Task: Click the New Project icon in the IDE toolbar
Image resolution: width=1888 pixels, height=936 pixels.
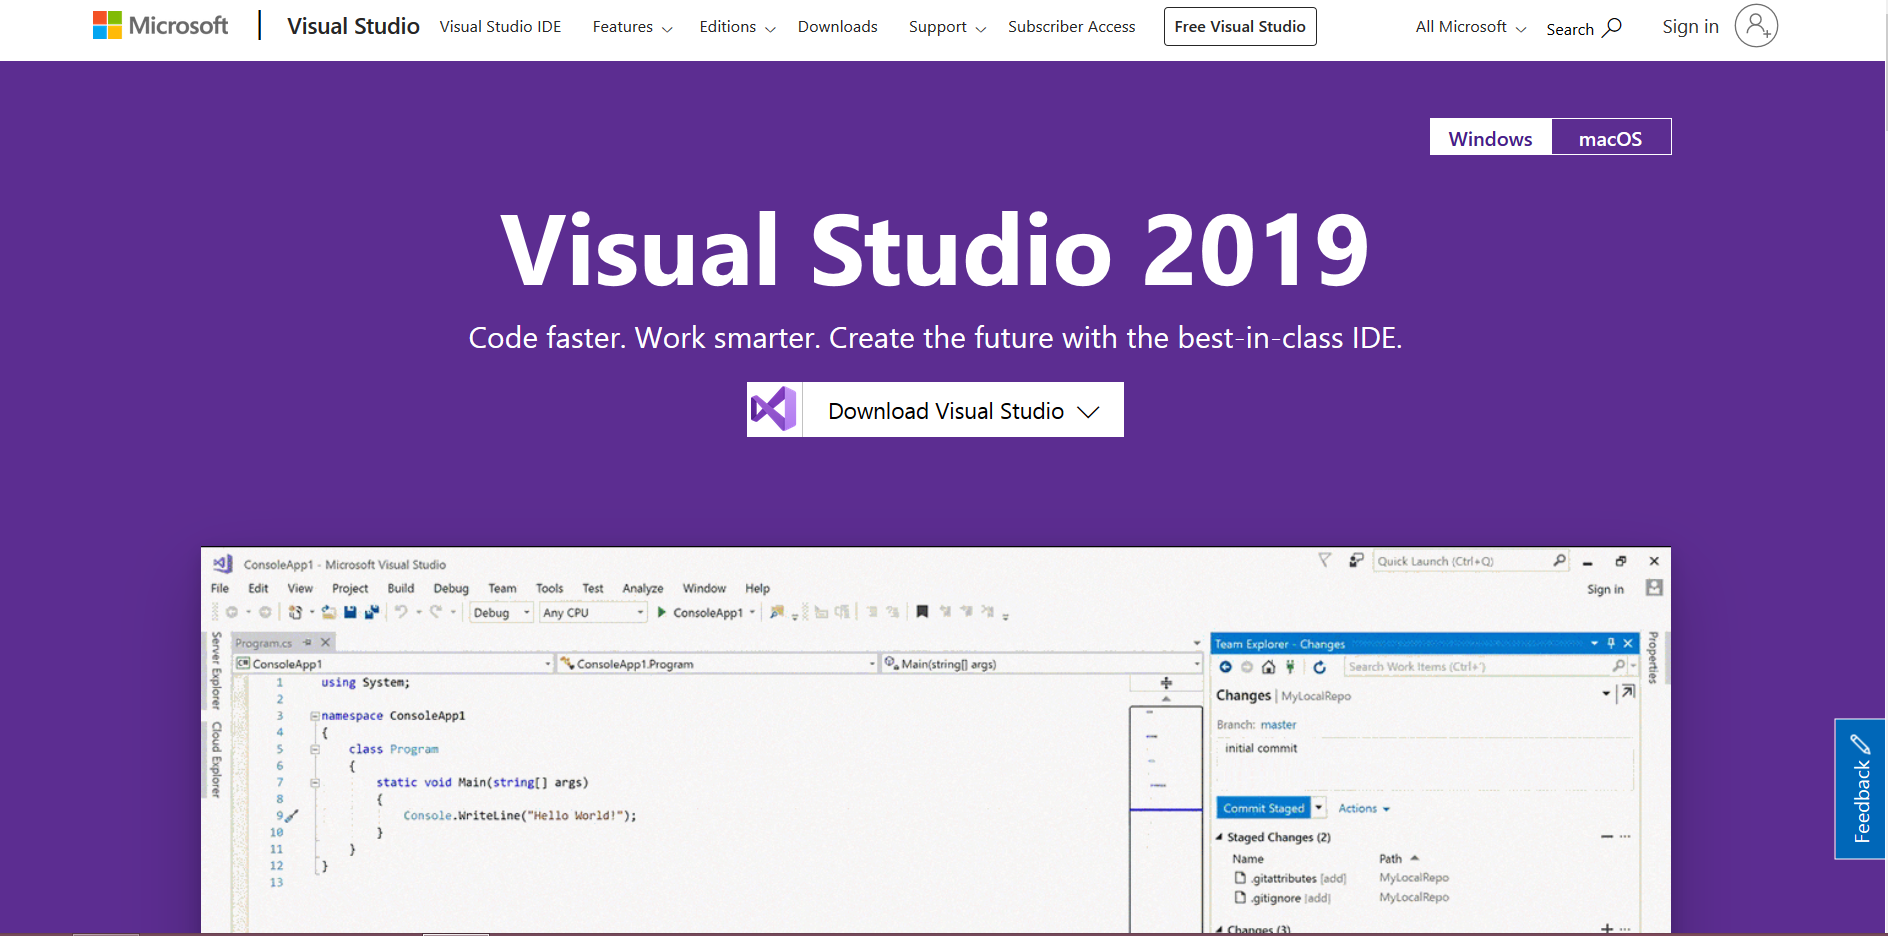Action: pos(297,612)
